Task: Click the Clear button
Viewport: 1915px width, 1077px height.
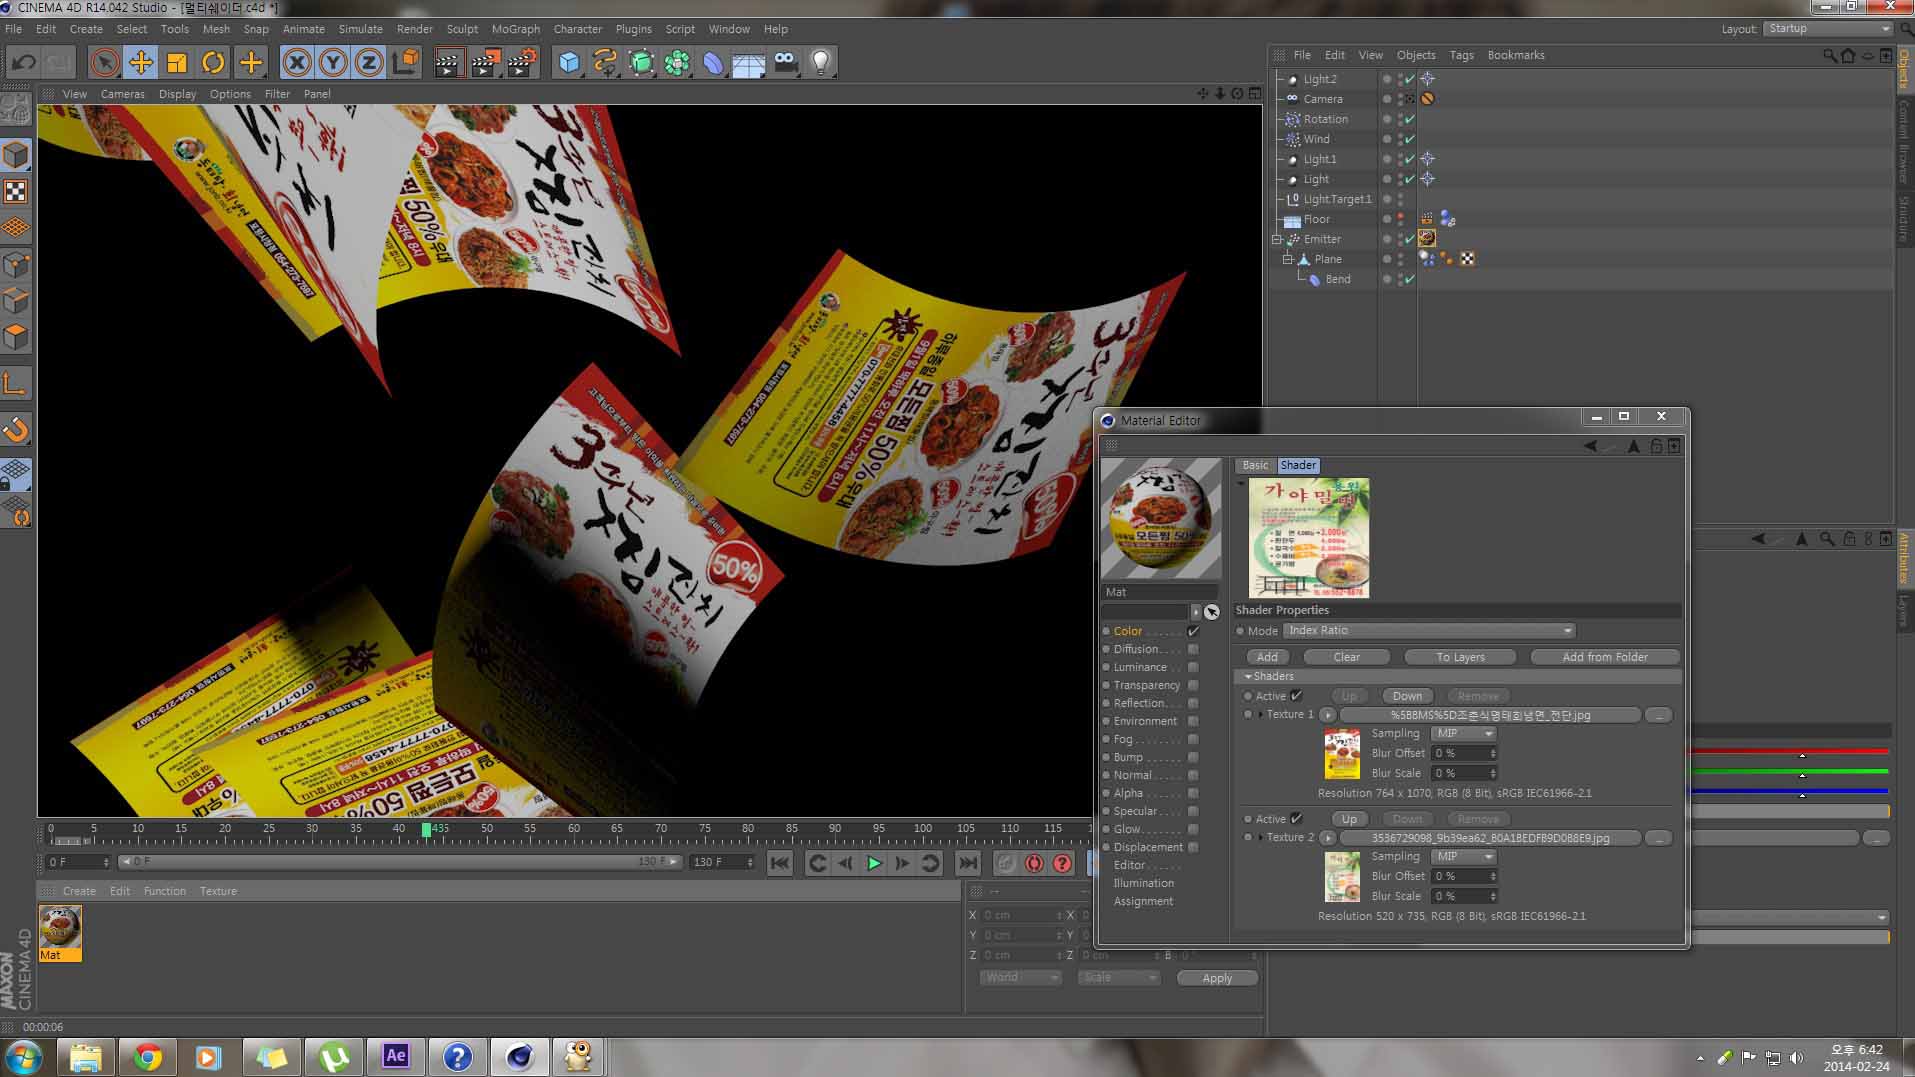Action: [1347, 657]
